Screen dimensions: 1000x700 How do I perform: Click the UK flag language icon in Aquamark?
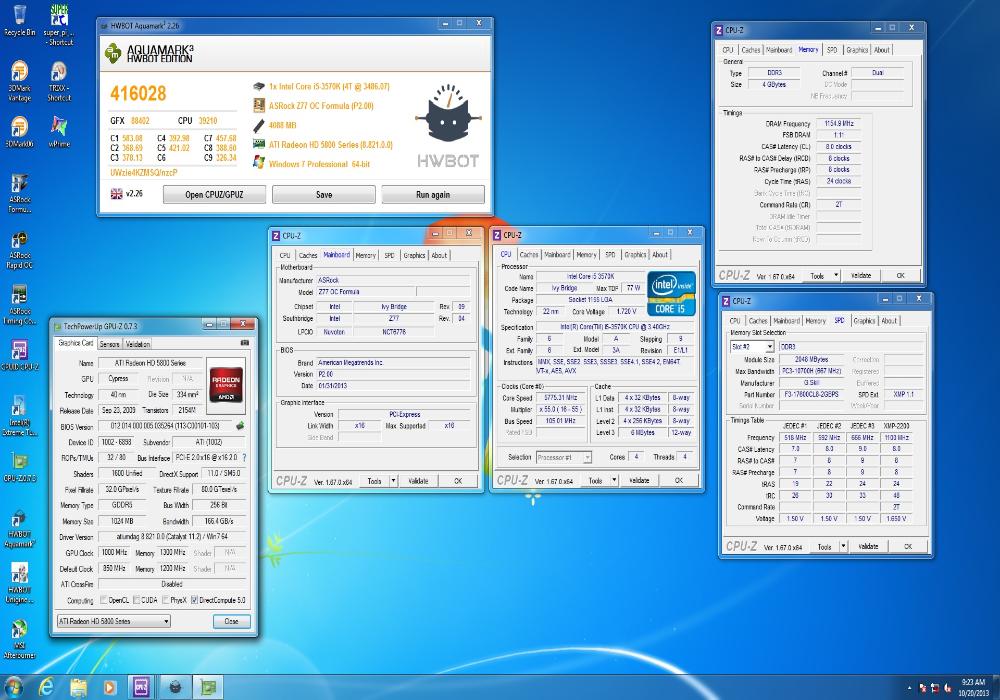[116, 194]
